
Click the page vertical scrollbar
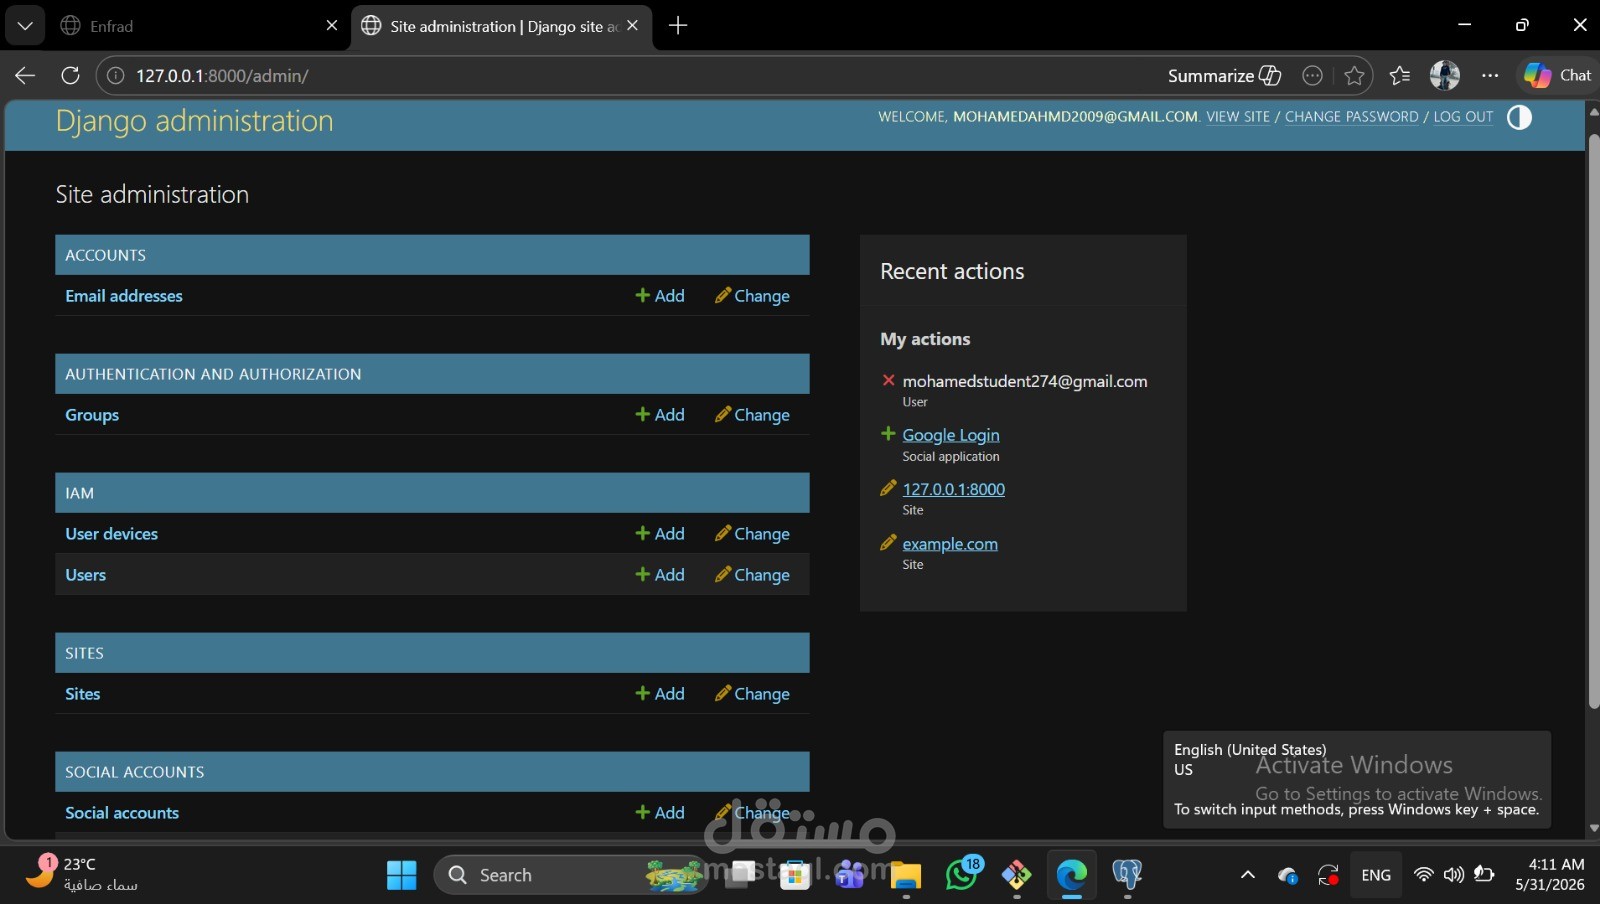pos(1594,420)
